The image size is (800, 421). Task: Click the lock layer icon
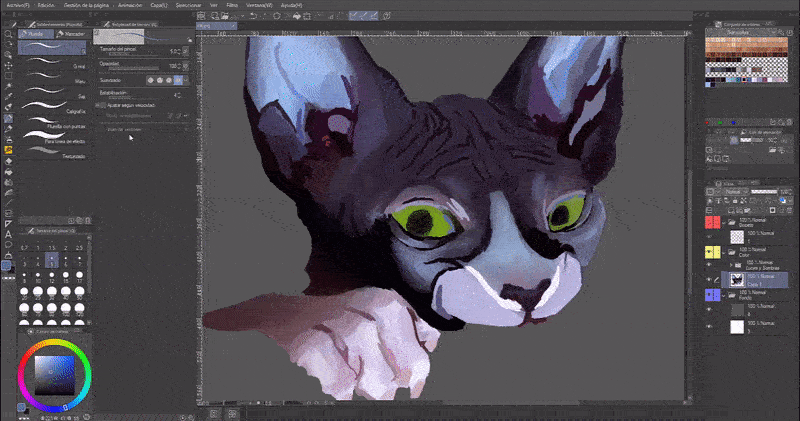click(x=735, y=201)
